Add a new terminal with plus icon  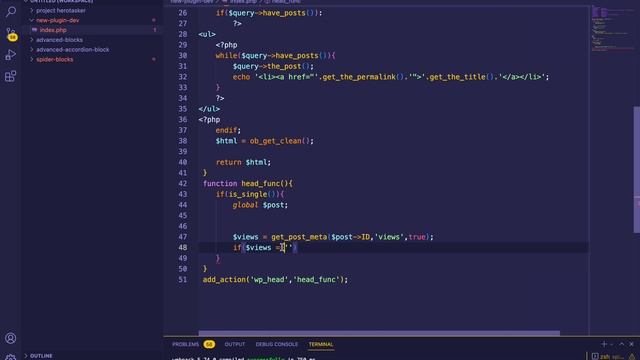click(604, 344)
